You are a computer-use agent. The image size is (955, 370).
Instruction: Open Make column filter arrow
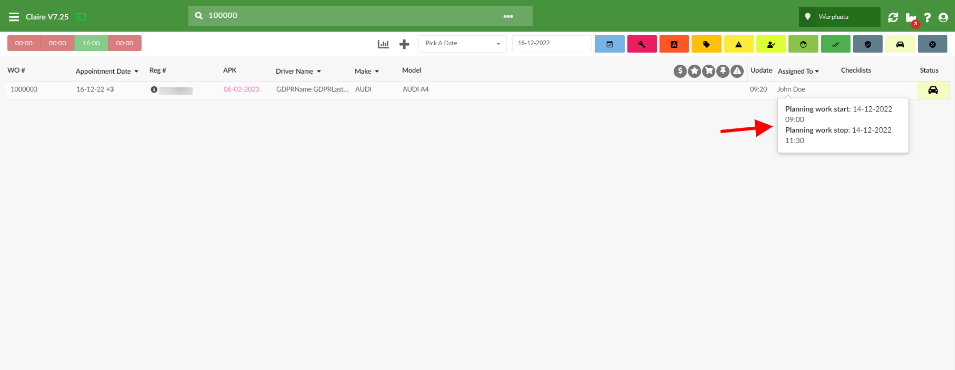pyautogui.click(x=377, y=72)
